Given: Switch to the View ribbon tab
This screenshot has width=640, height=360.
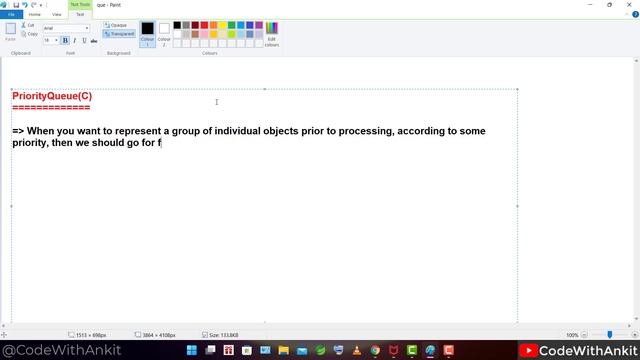Looking at the screenshot, I should point(57,14).
